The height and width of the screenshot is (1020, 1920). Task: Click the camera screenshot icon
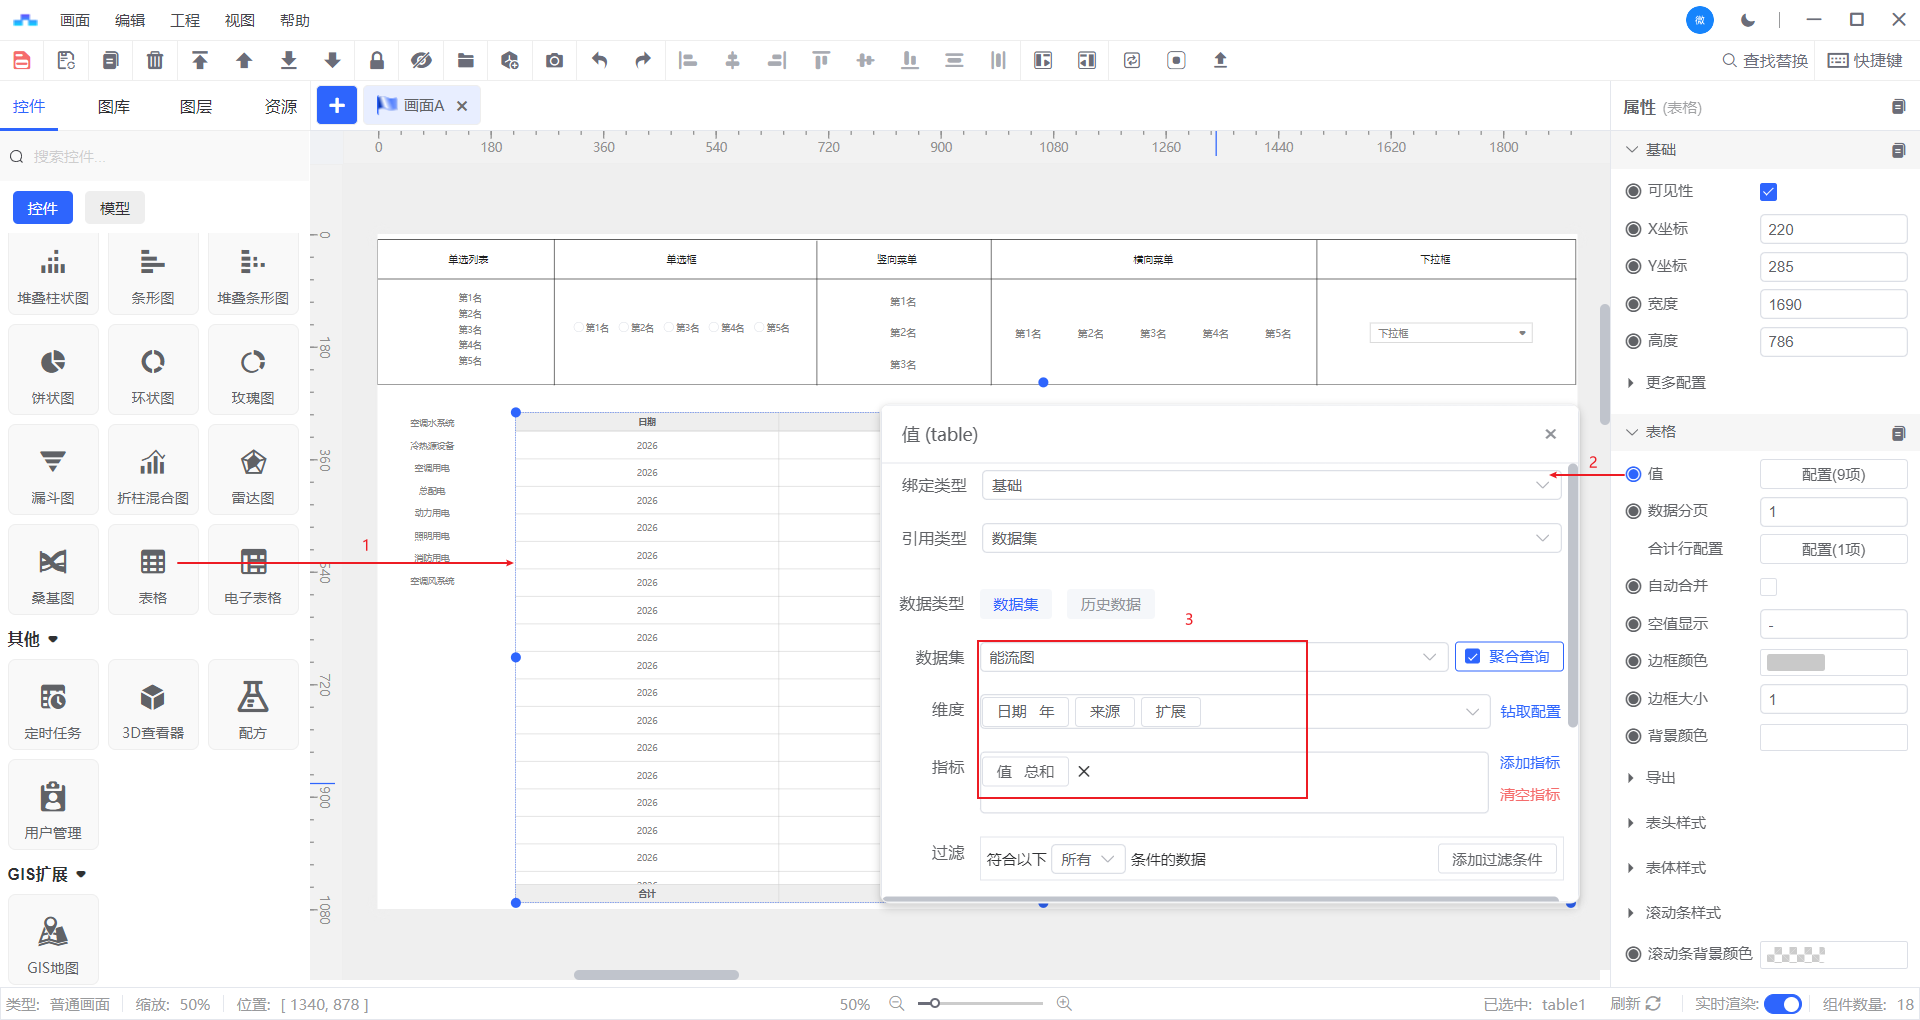[554, 61]
